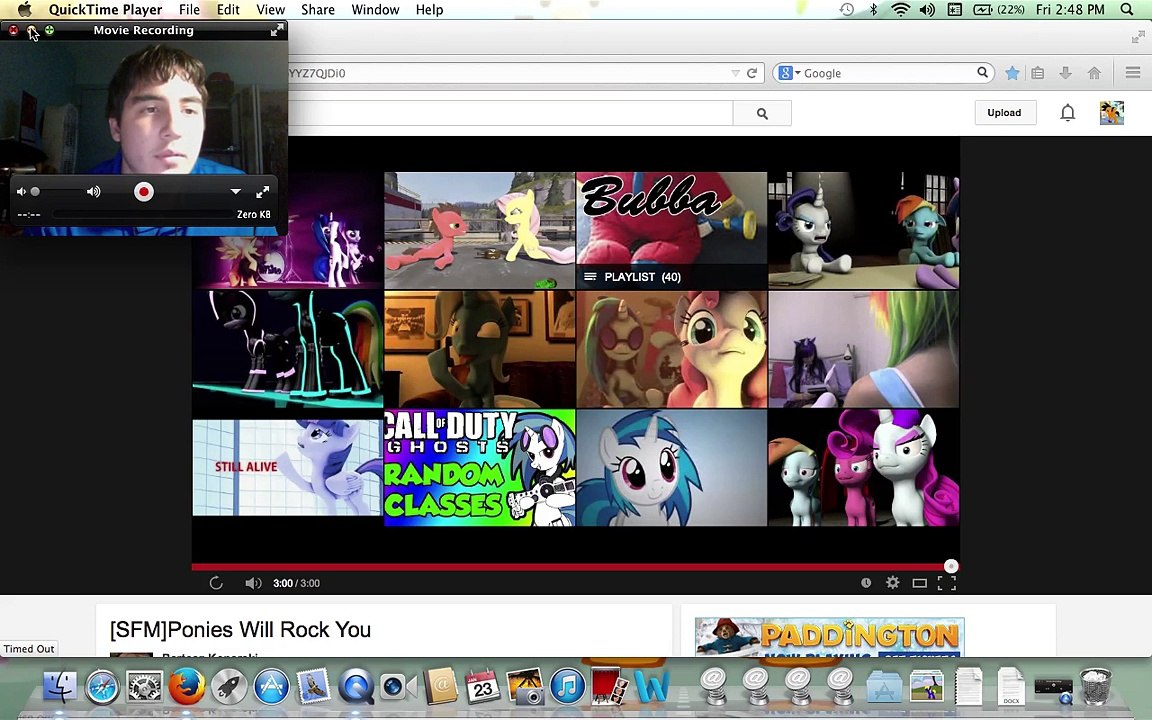1152x720 pixels.
Task: Open search engine selector dropdown next to Google
Action: tap(789, 73)
